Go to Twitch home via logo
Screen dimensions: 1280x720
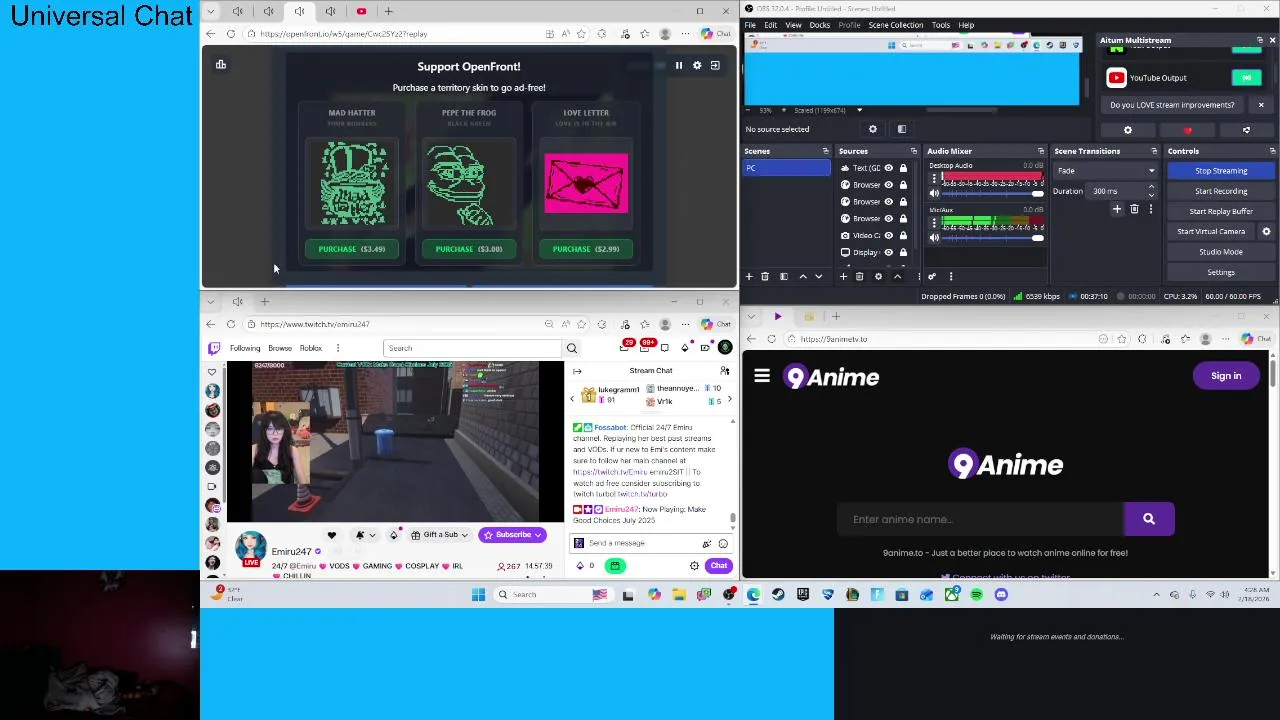click(214, 348)
